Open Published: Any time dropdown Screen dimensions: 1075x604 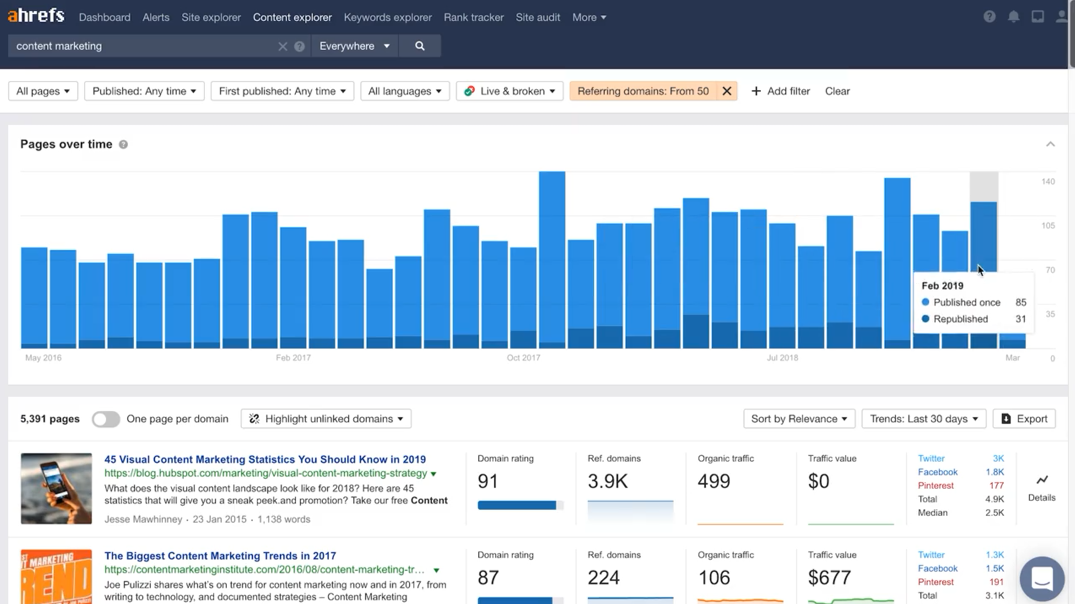144,91
